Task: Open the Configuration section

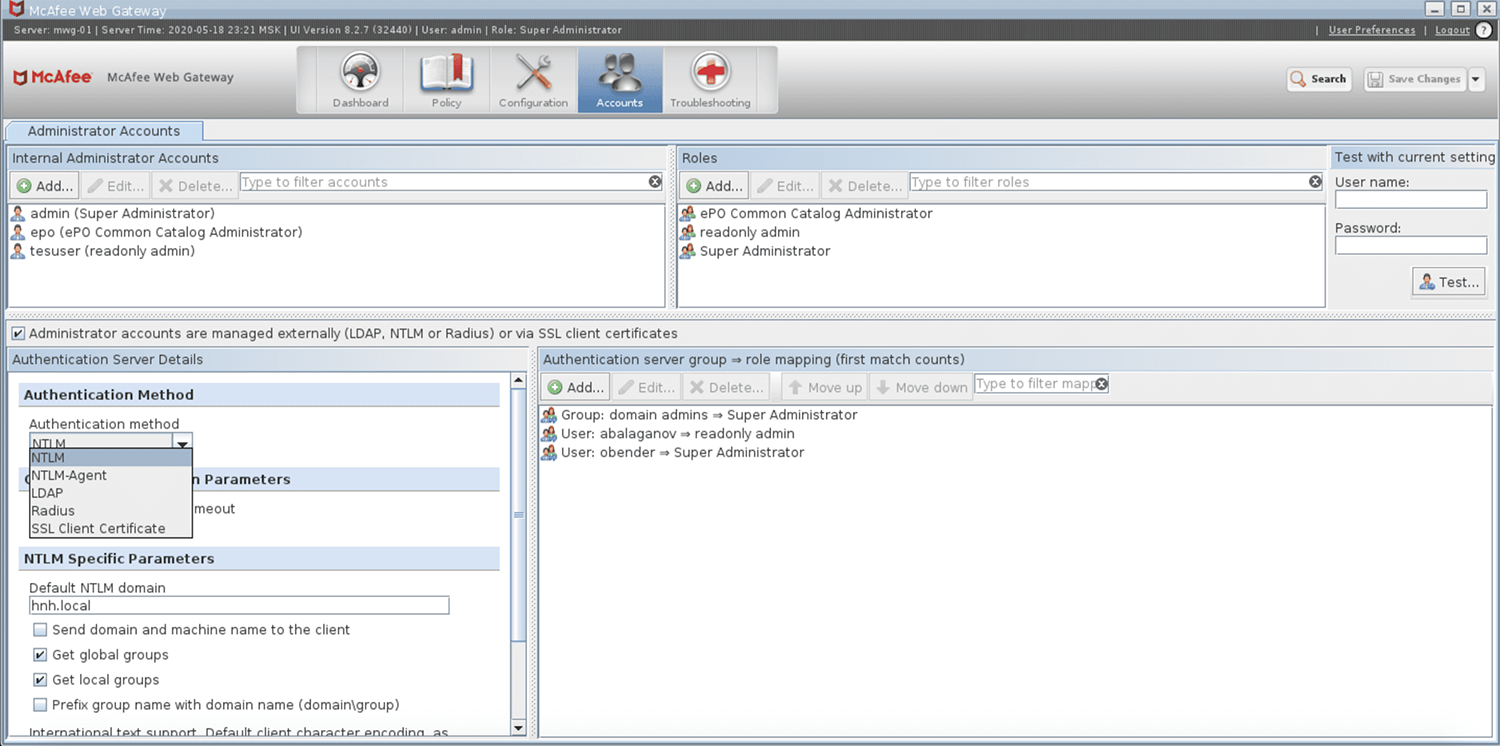Action: 533,79
